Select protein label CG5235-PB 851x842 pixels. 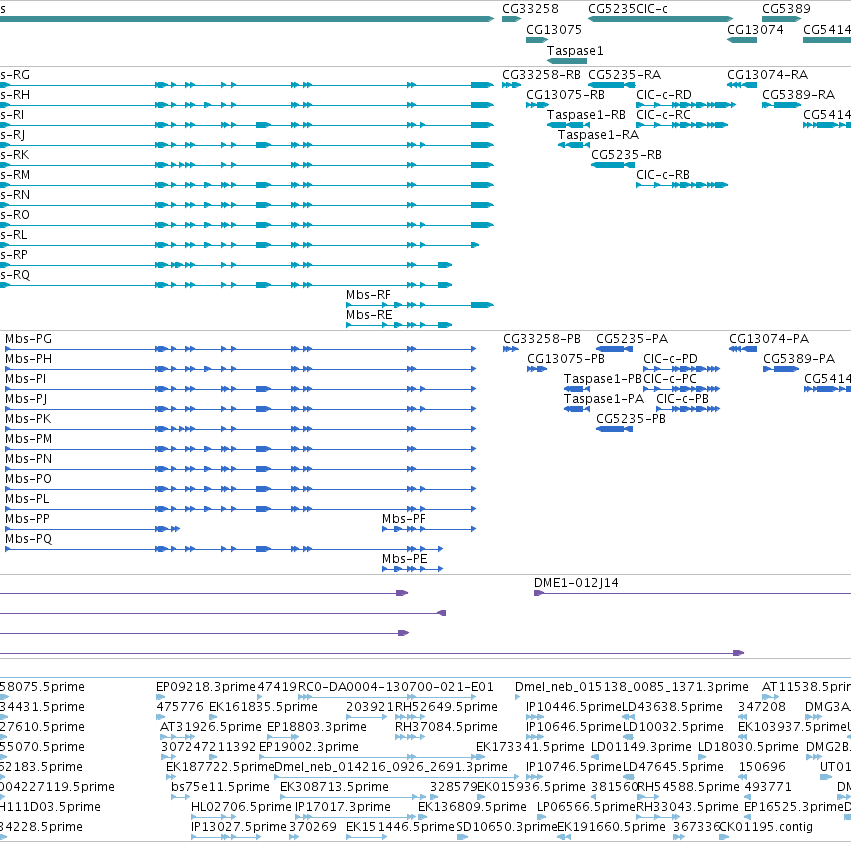tap(631, 419)
